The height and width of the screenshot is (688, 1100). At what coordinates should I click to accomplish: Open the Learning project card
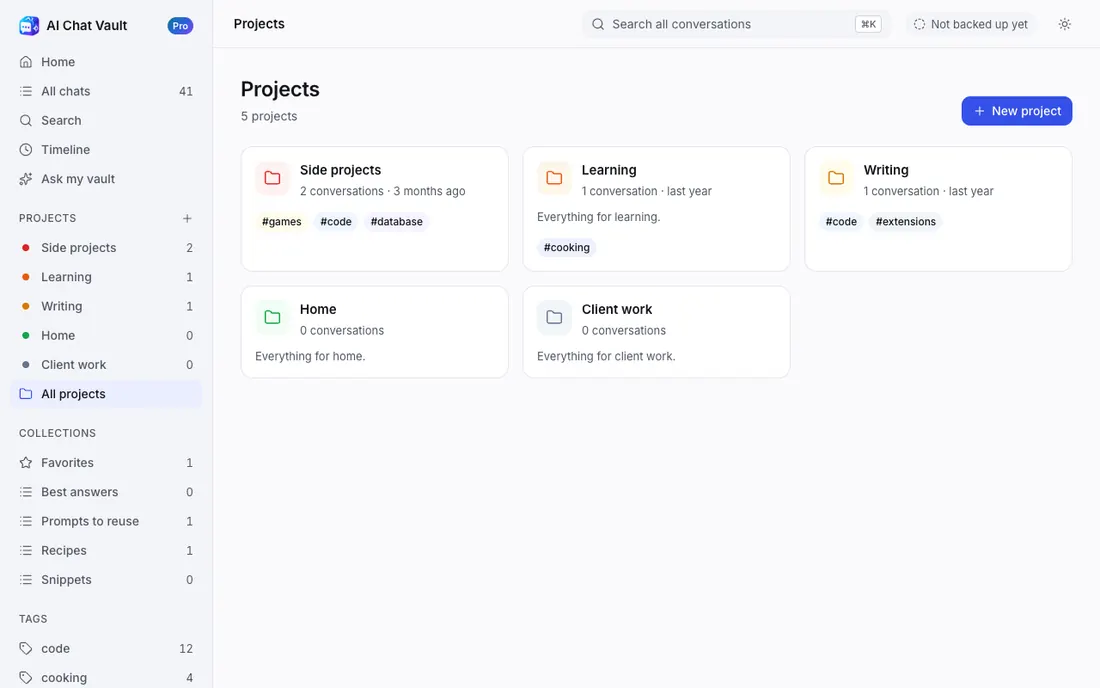coord(657,209)
